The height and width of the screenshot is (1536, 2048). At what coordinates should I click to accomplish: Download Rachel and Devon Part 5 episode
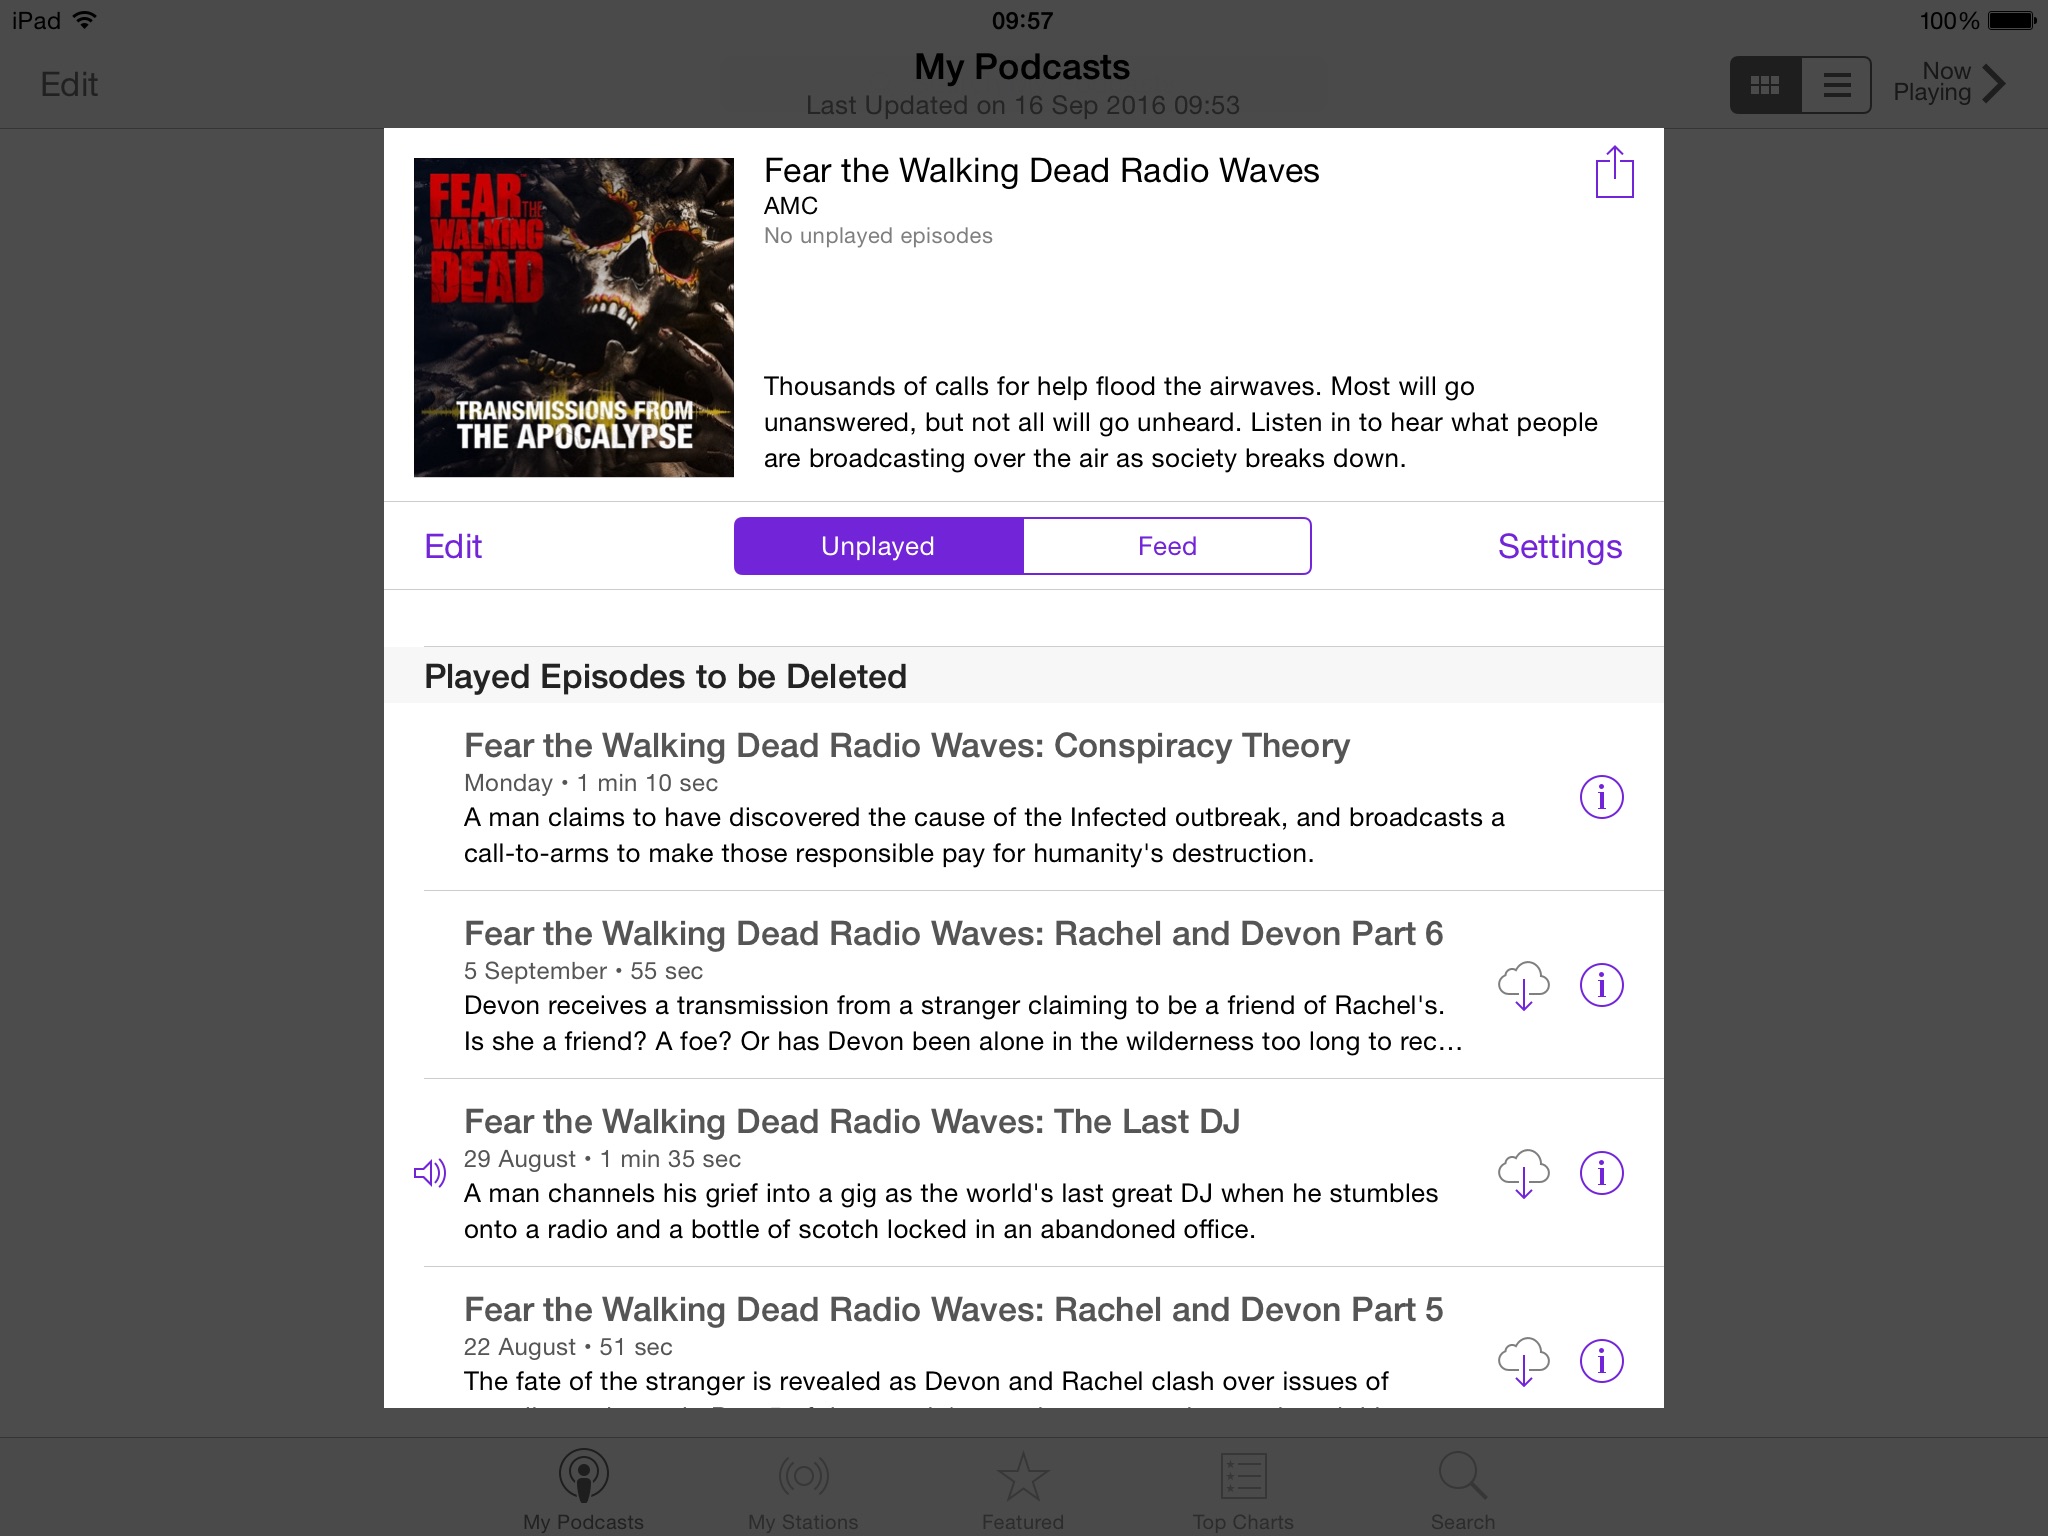(1523, 1361)
